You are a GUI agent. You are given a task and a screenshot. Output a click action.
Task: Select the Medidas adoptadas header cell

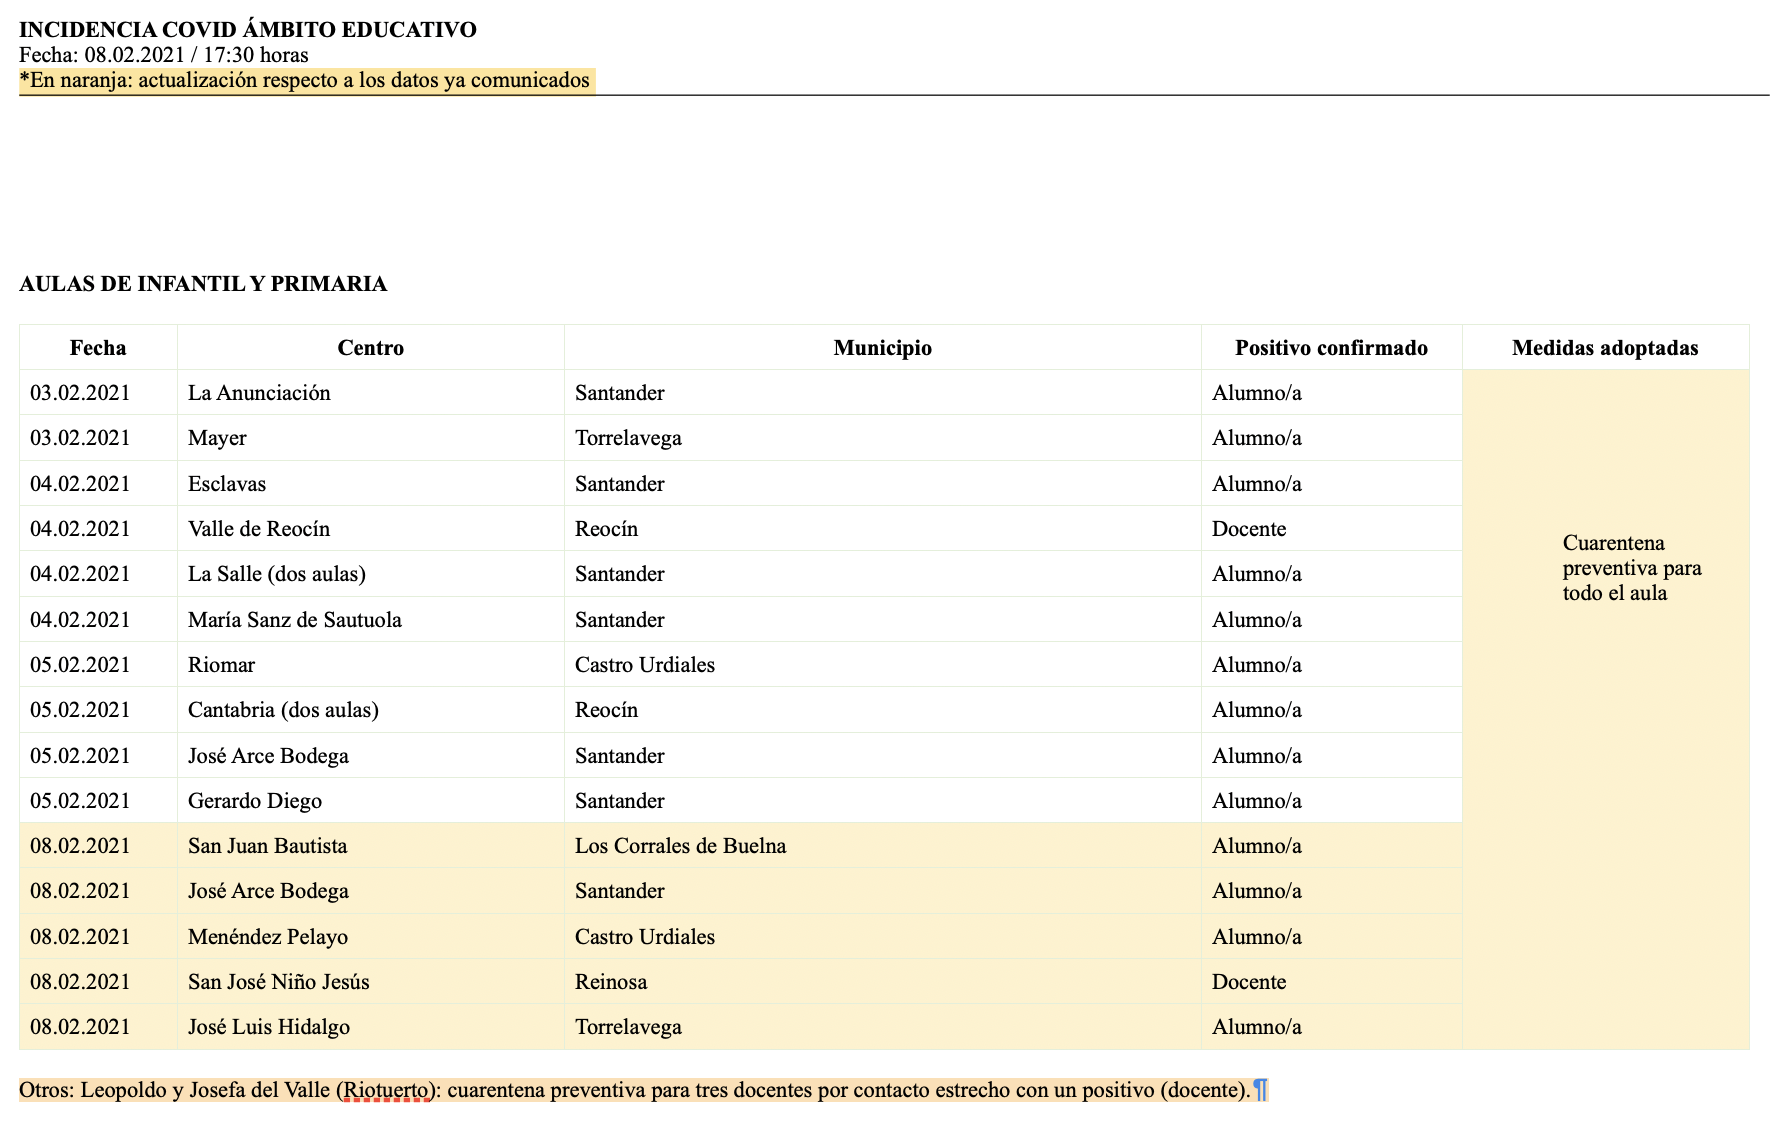tap(1604, 348)
